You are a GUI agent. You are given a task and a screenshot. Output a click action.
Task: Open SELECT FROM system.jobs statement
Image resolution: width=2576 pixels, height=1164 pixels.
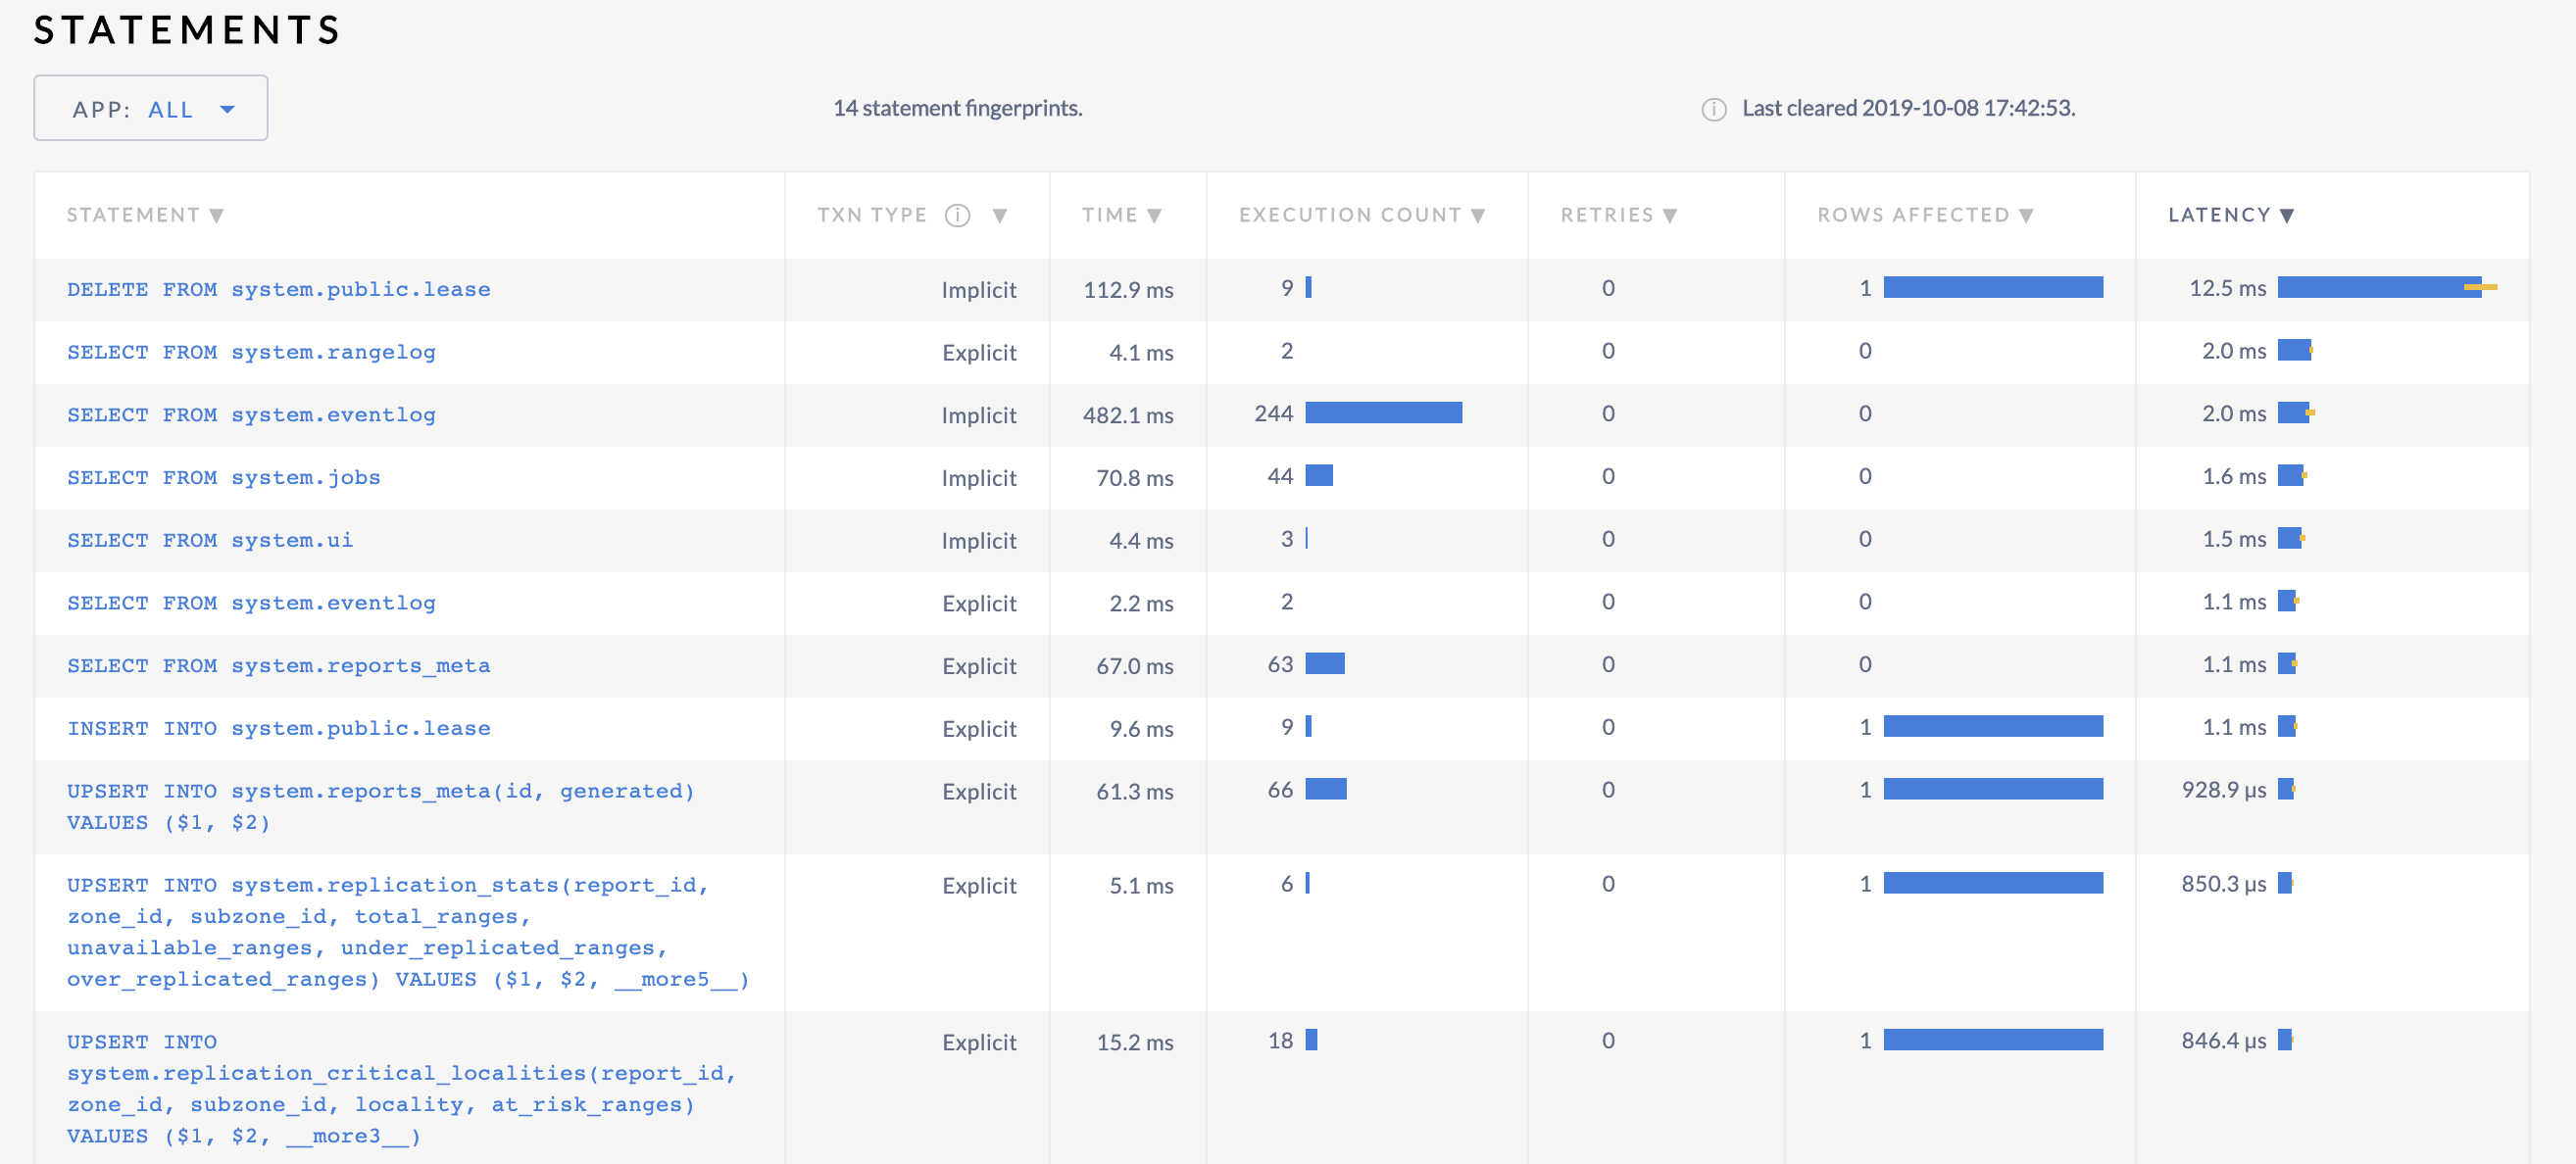pos(223,477)
